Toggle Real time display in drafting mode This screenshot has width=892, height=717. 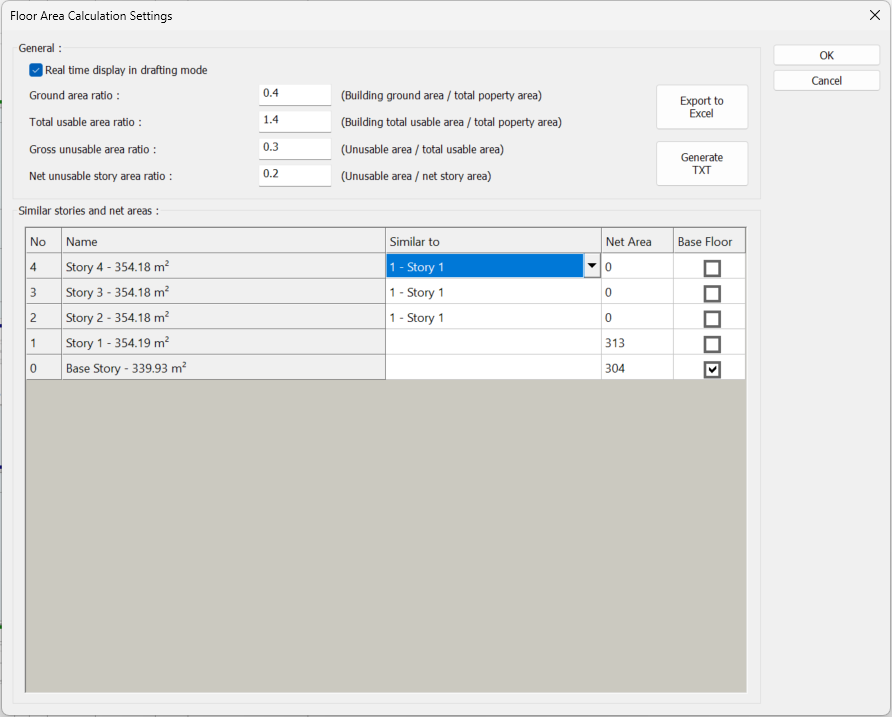[36, 70]
